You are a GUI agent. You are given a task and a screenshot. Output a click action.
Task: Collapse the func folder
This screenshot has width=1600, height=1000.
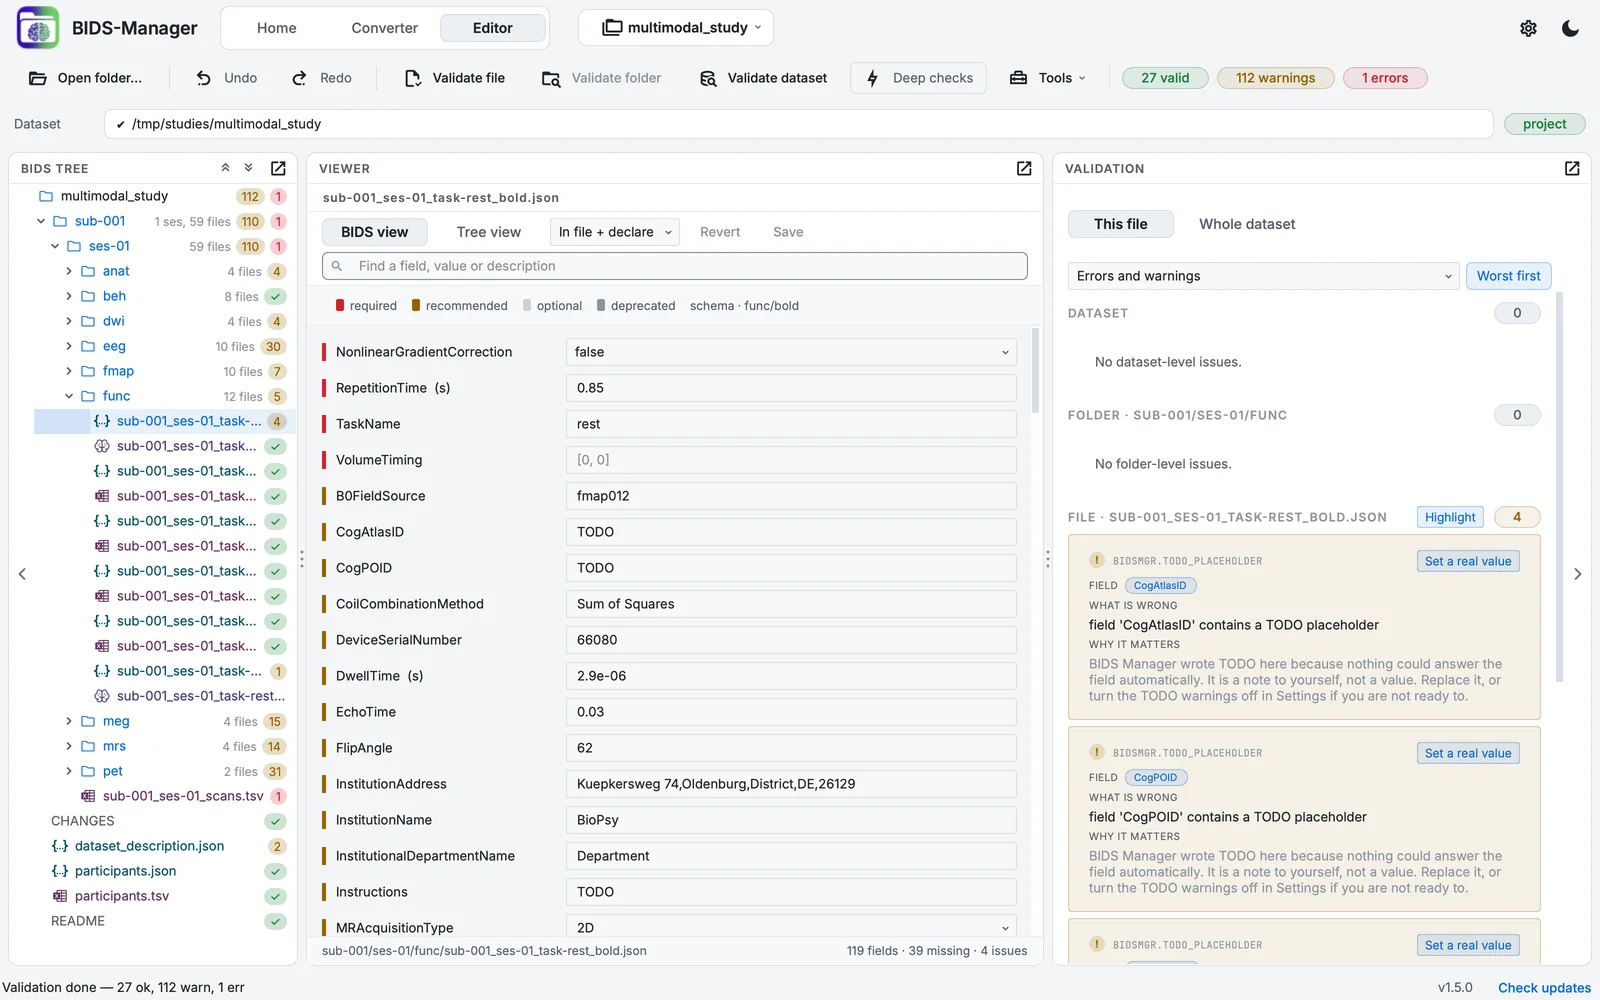(69, 396)
